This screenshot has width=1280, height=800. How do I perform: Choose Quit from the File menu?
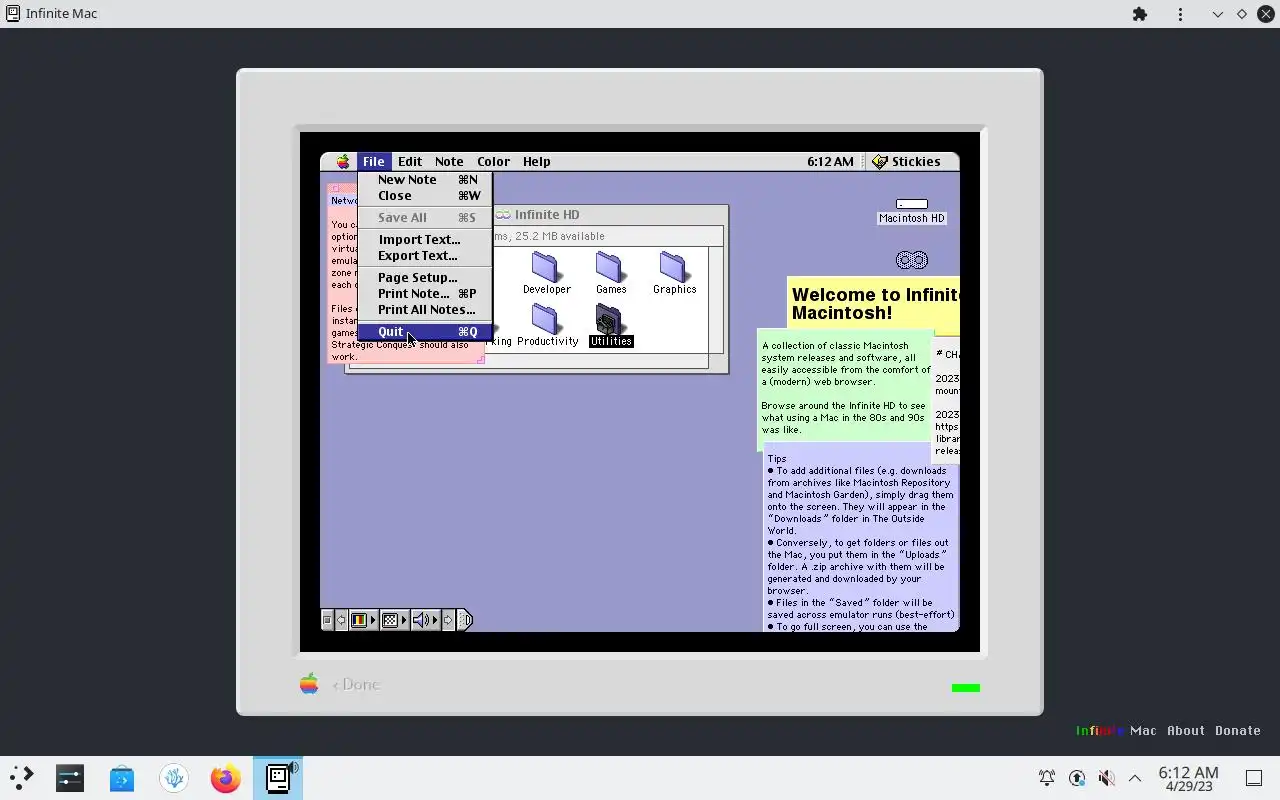[x=425, y=332]
